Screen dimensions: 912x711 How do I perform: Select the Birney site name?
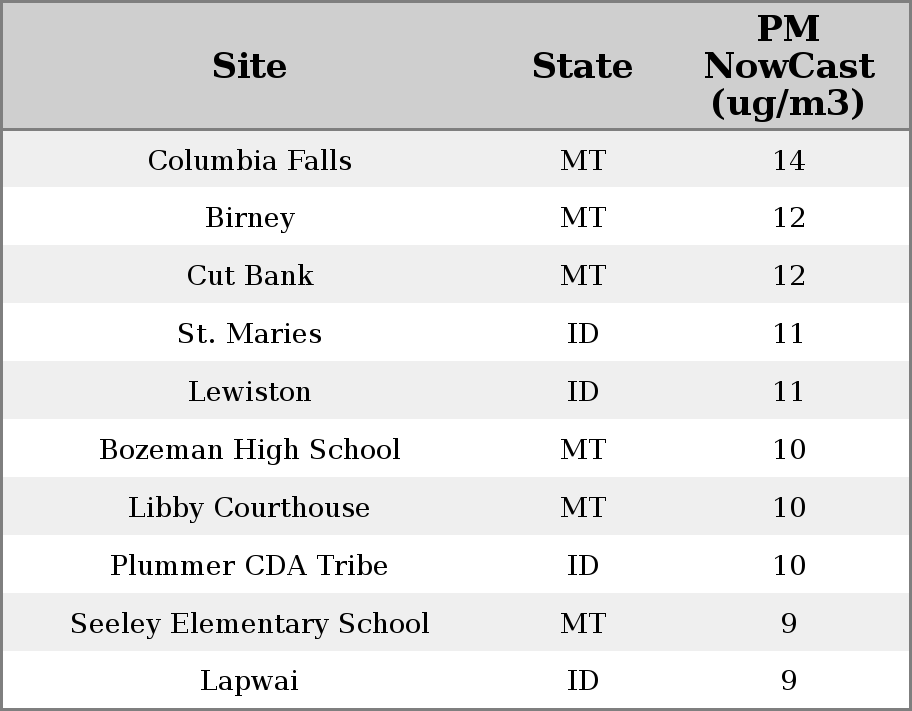[250, 218]
